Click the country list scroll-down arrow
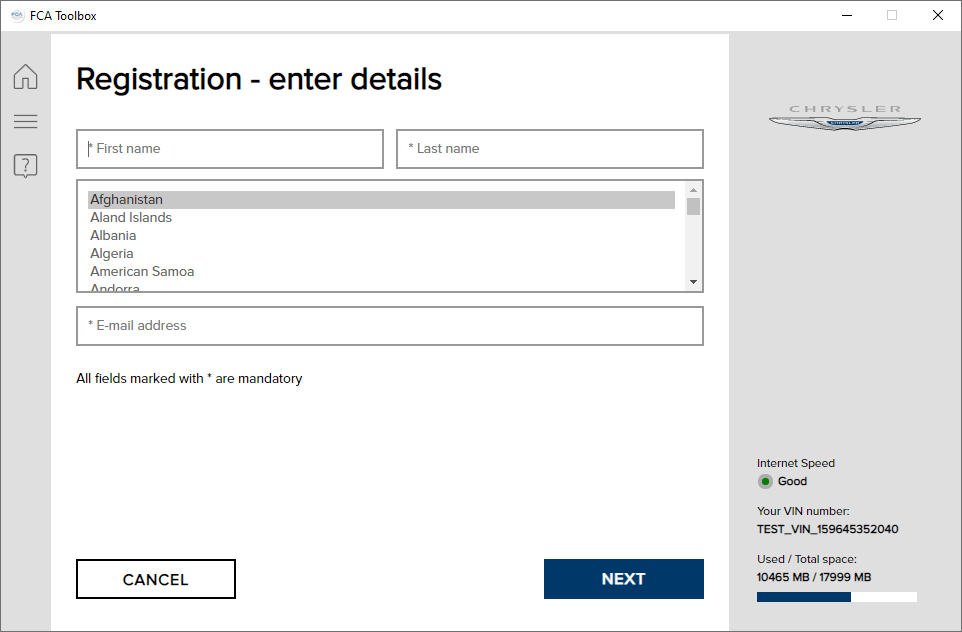Viewport: 962px width, 632px height. (x=693, y=282)
